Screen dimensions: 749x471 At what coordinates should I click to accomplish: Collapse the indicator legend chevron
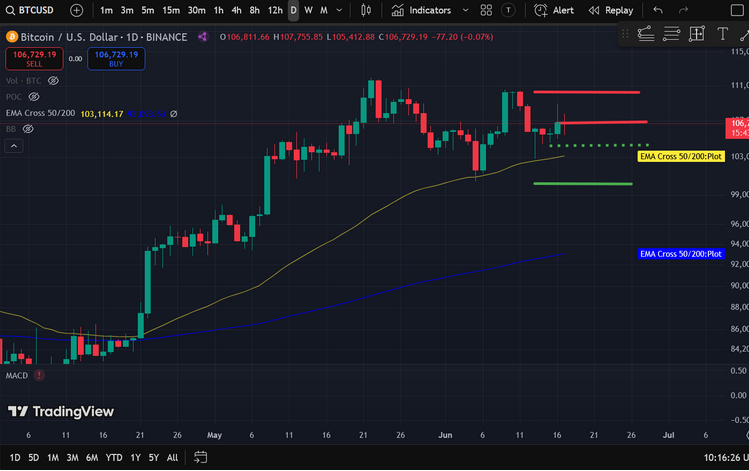14,146
